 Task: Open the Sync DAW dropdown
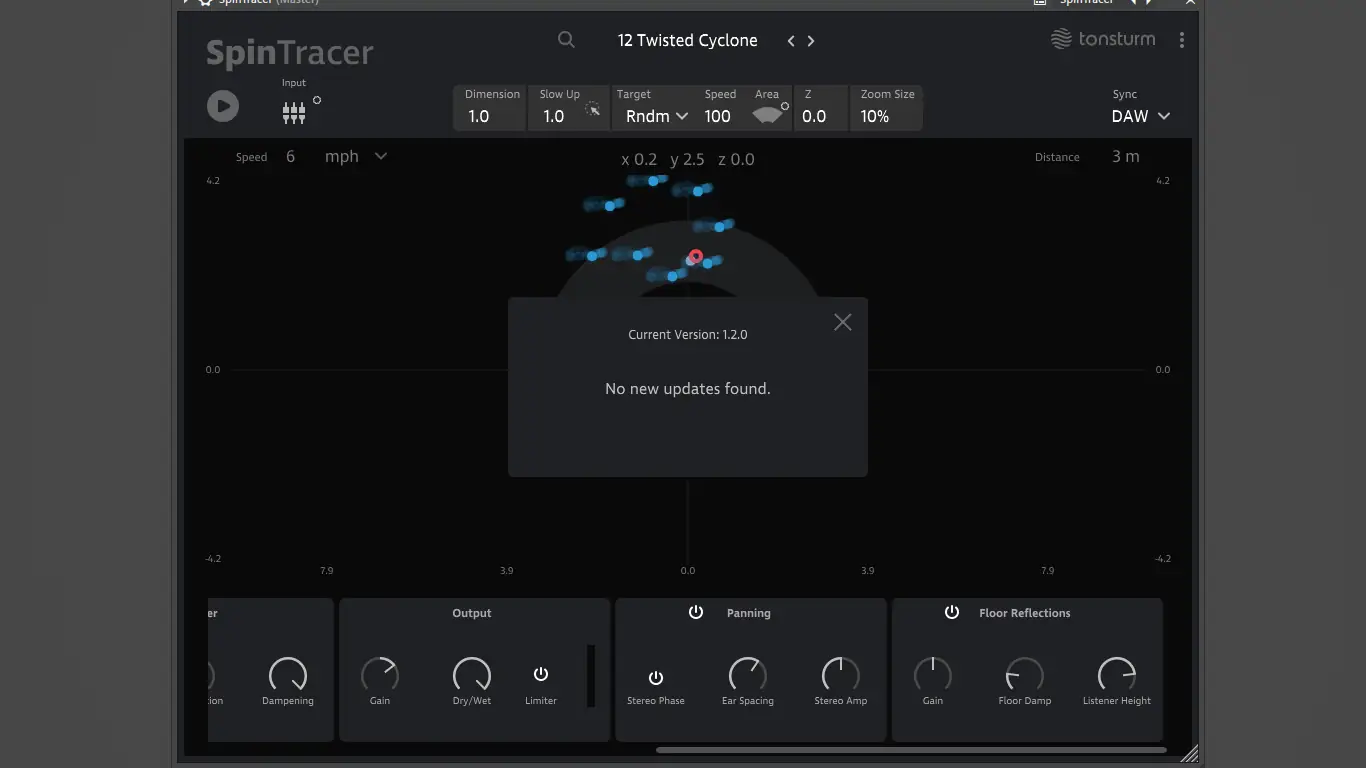click(x=1140, y=116)
